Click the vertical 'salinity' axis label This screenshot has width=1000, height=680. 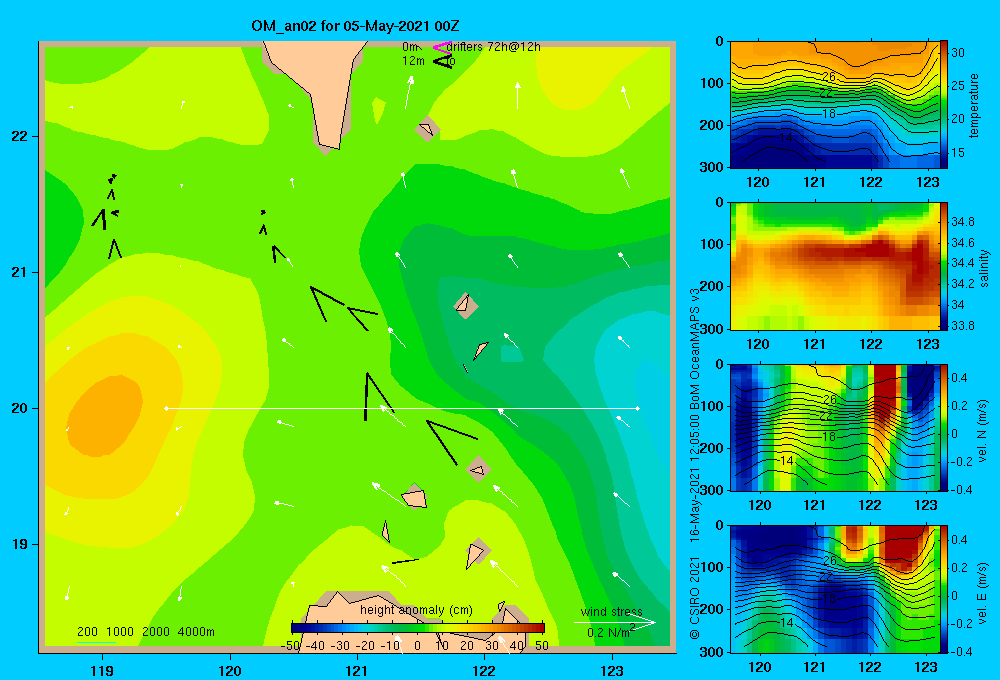click(x=985, y=268)
